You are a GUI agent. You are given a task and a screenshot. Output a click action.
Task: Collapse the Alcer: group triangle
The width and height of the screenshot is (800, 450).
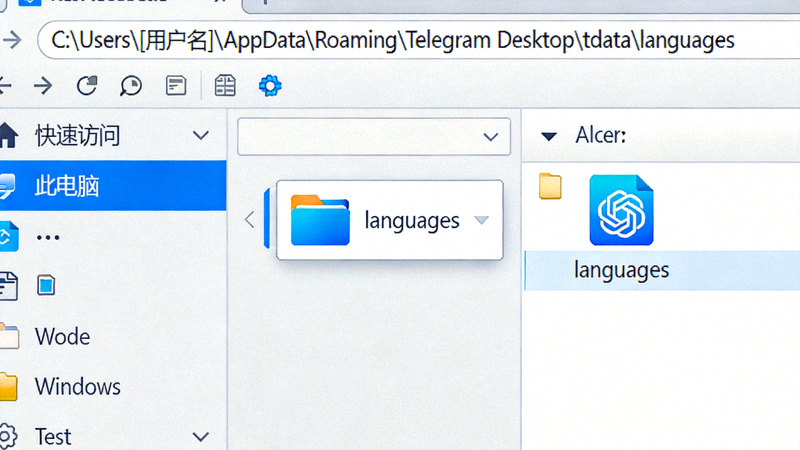coord(549,136)
